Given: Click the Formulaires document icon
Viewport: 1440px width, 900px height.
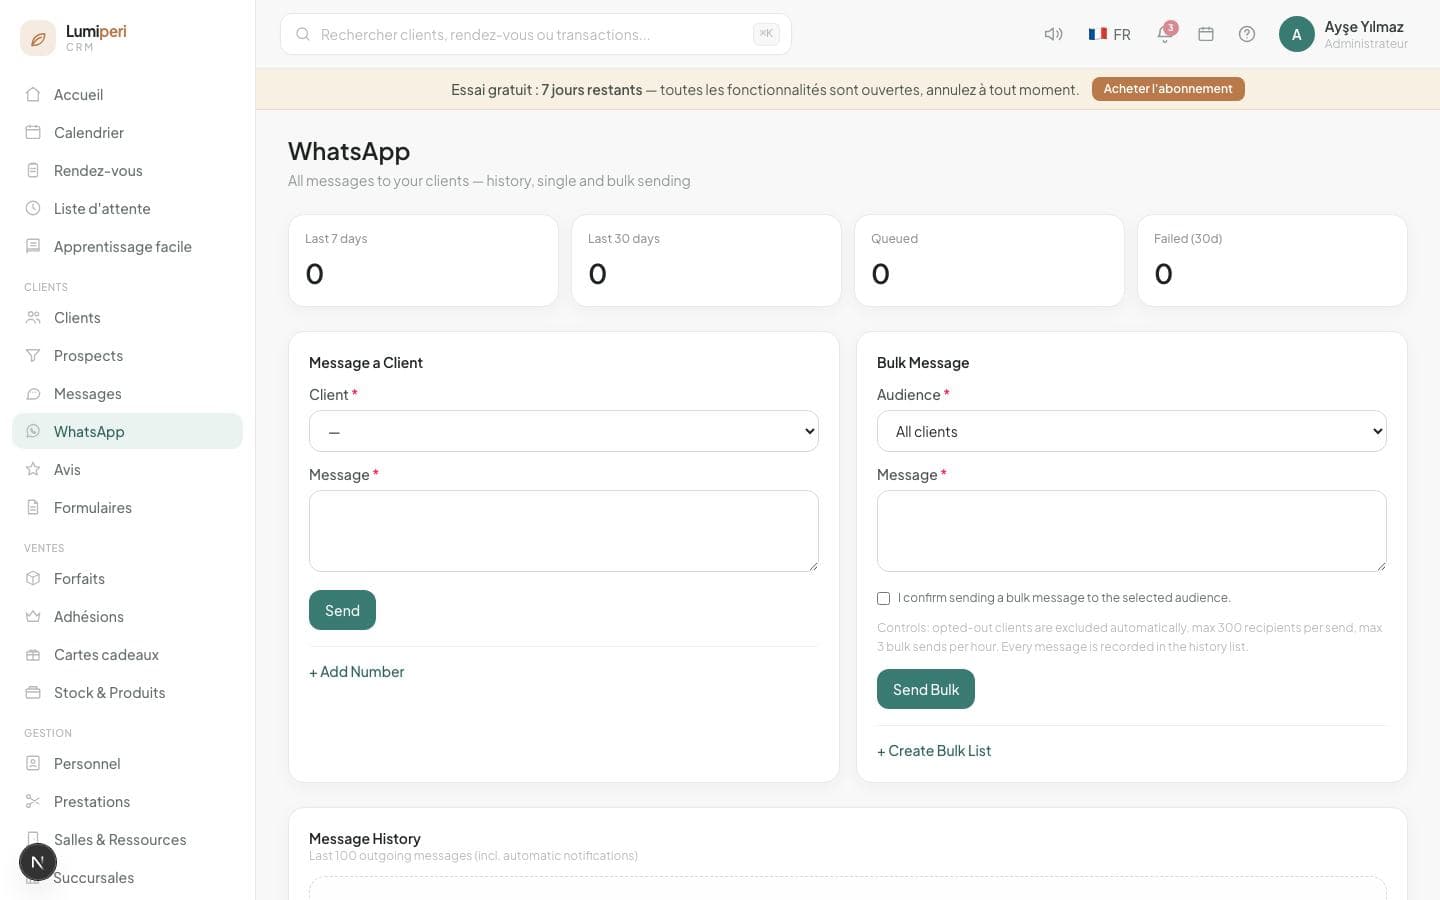Looking at the screenshot, I should click(33, 507).
